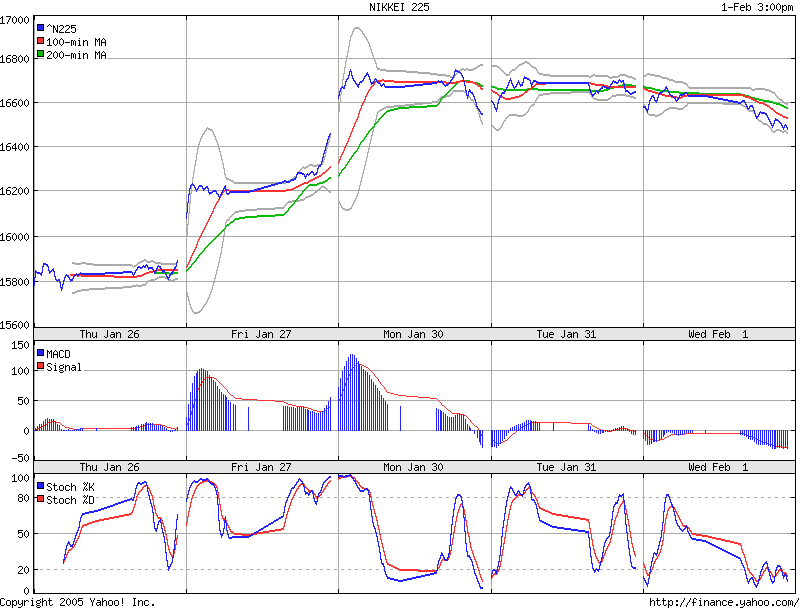Click Tue Jan 31 label under MACD chart

tap(566, 467)
